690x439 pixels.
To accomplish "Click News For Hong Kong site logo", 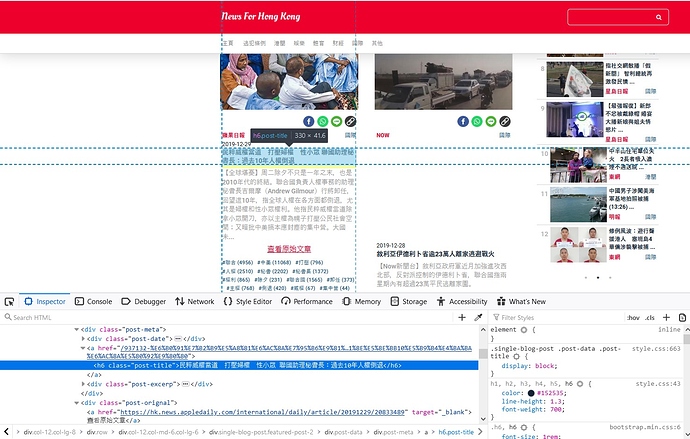I will 261,17.
